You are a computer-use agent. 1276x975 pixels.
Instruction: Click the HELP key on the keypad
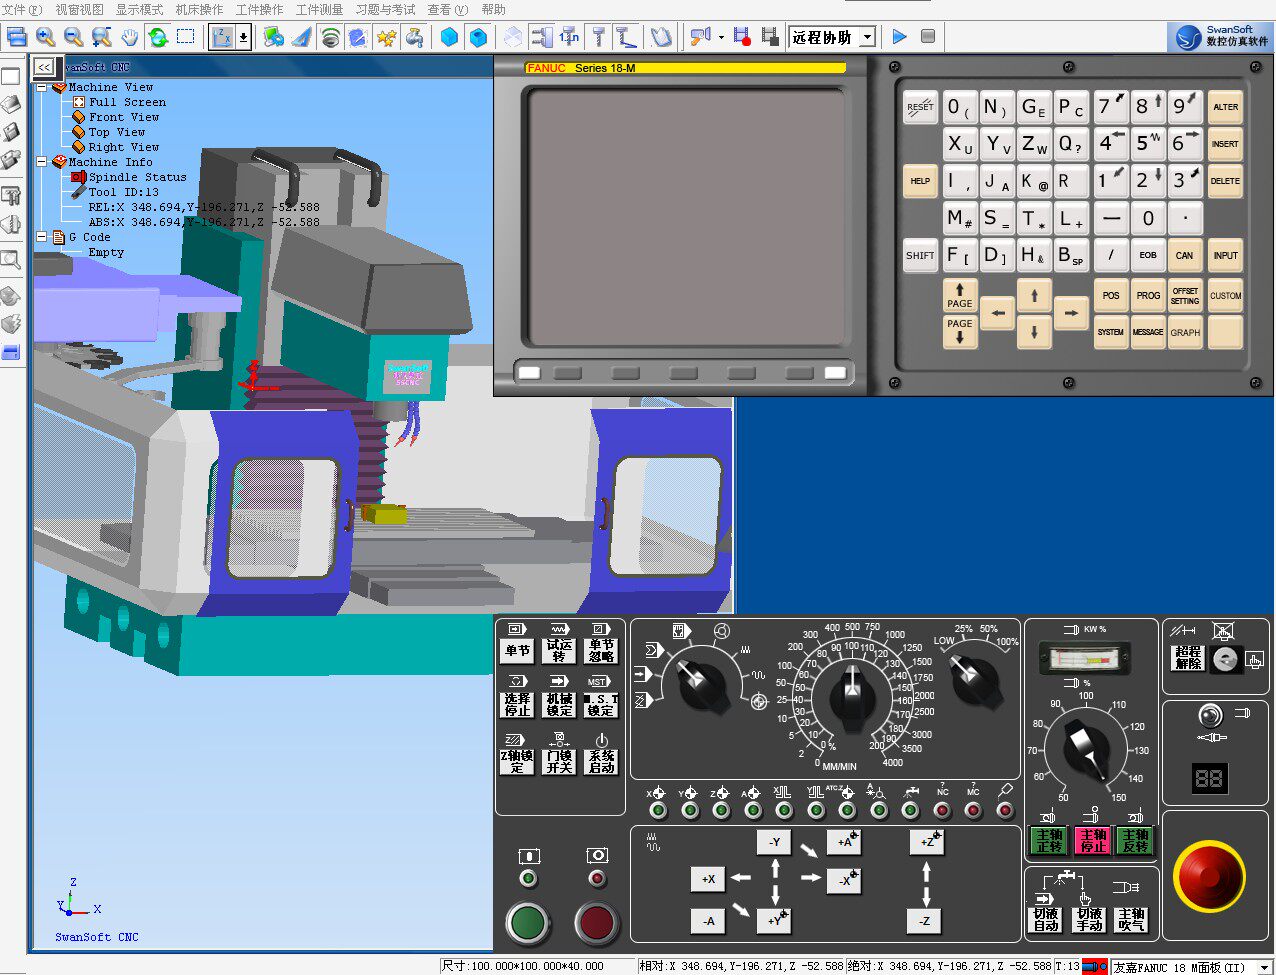pyautogui.click(x=920, y=181)
